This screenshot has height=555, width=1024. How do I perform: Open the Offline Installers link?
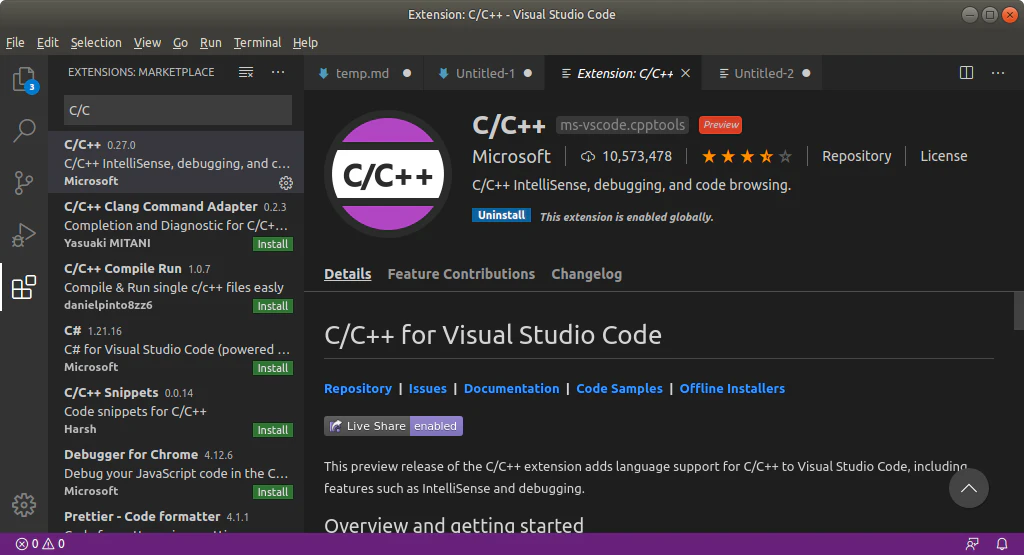(x=732, y=388)
